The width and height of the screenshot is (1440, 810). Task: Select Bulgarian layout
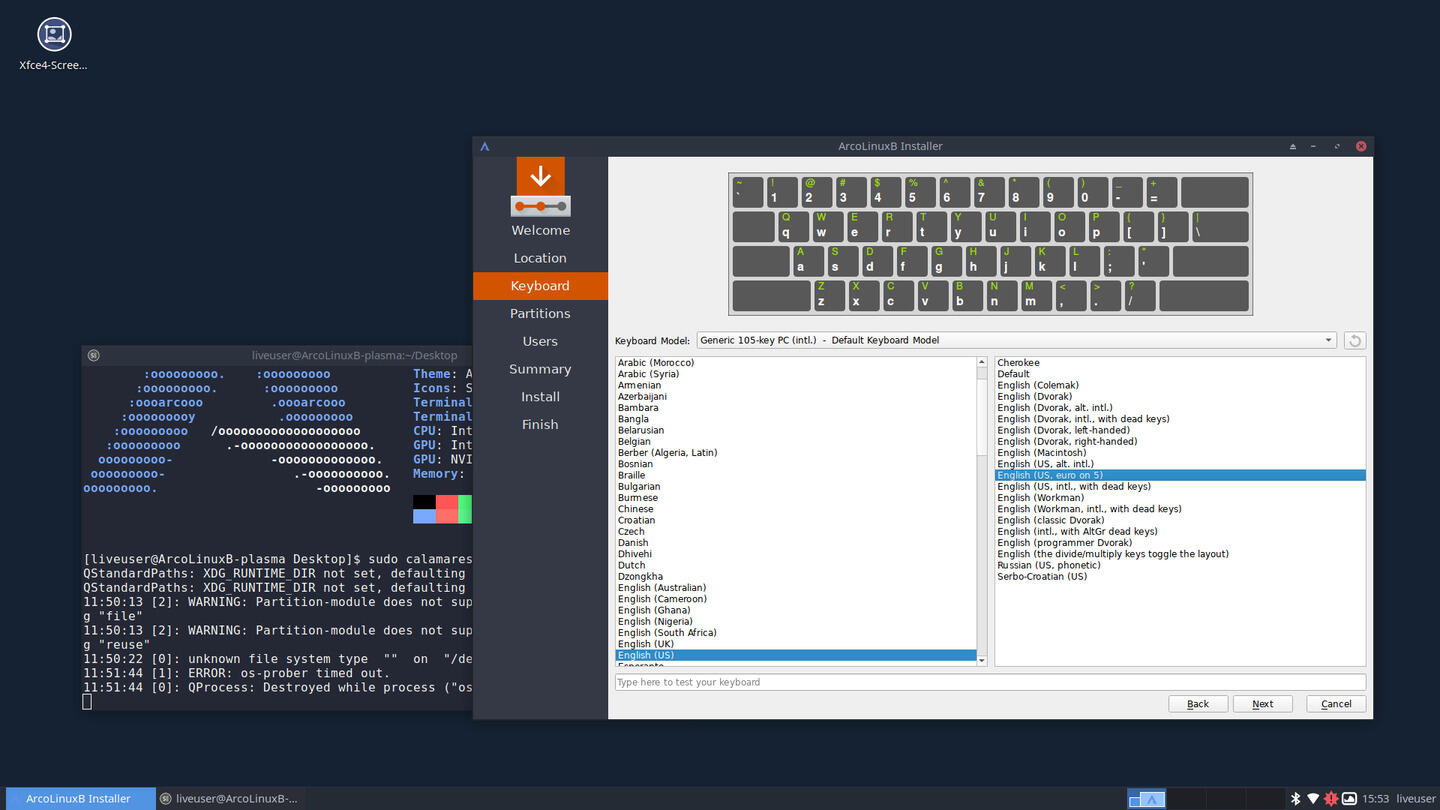[x=796, y=486]
